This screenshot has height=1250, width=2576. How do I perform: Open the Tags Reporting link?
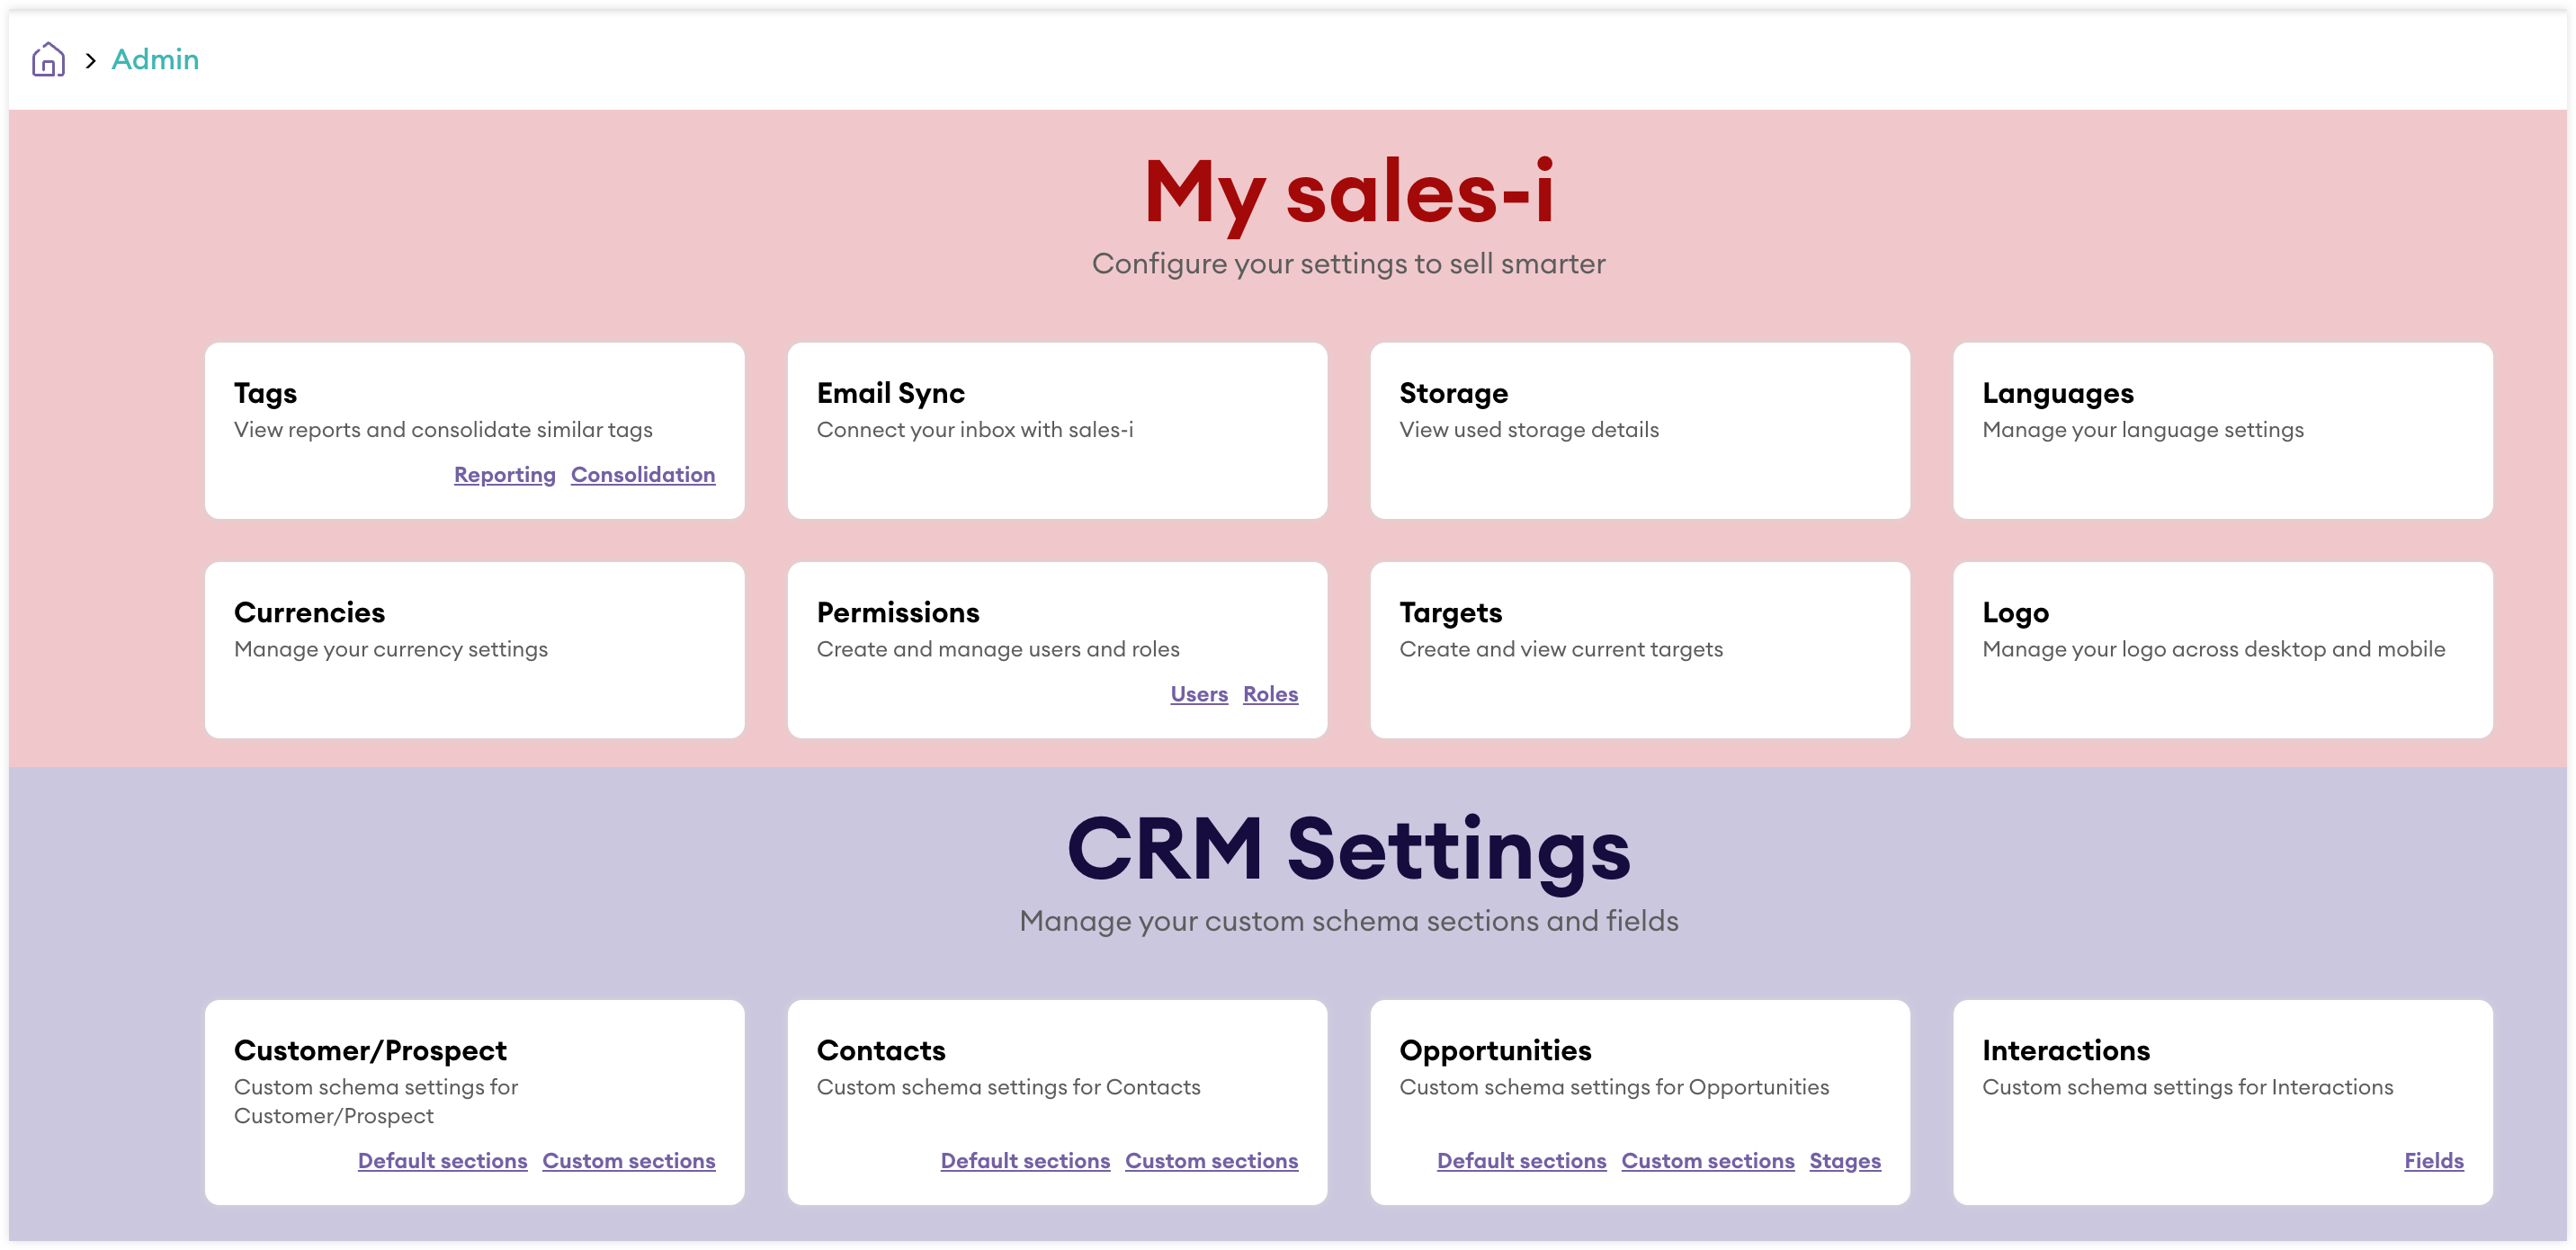(x=504, y=475)
